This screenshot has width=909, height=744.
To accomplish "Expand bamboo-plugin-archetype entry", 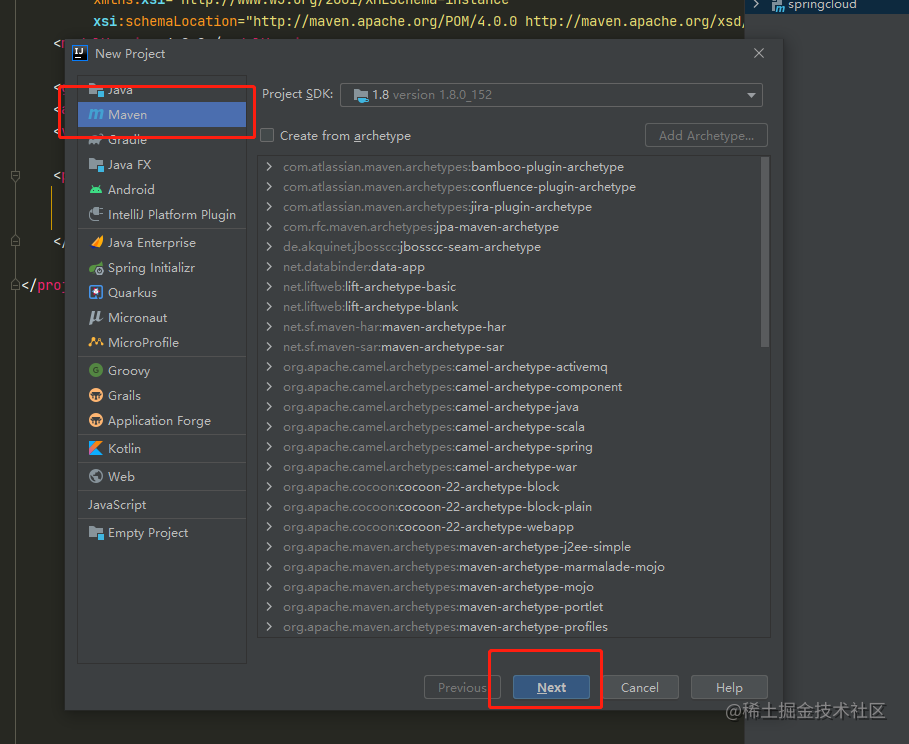I will coord(269,166).
